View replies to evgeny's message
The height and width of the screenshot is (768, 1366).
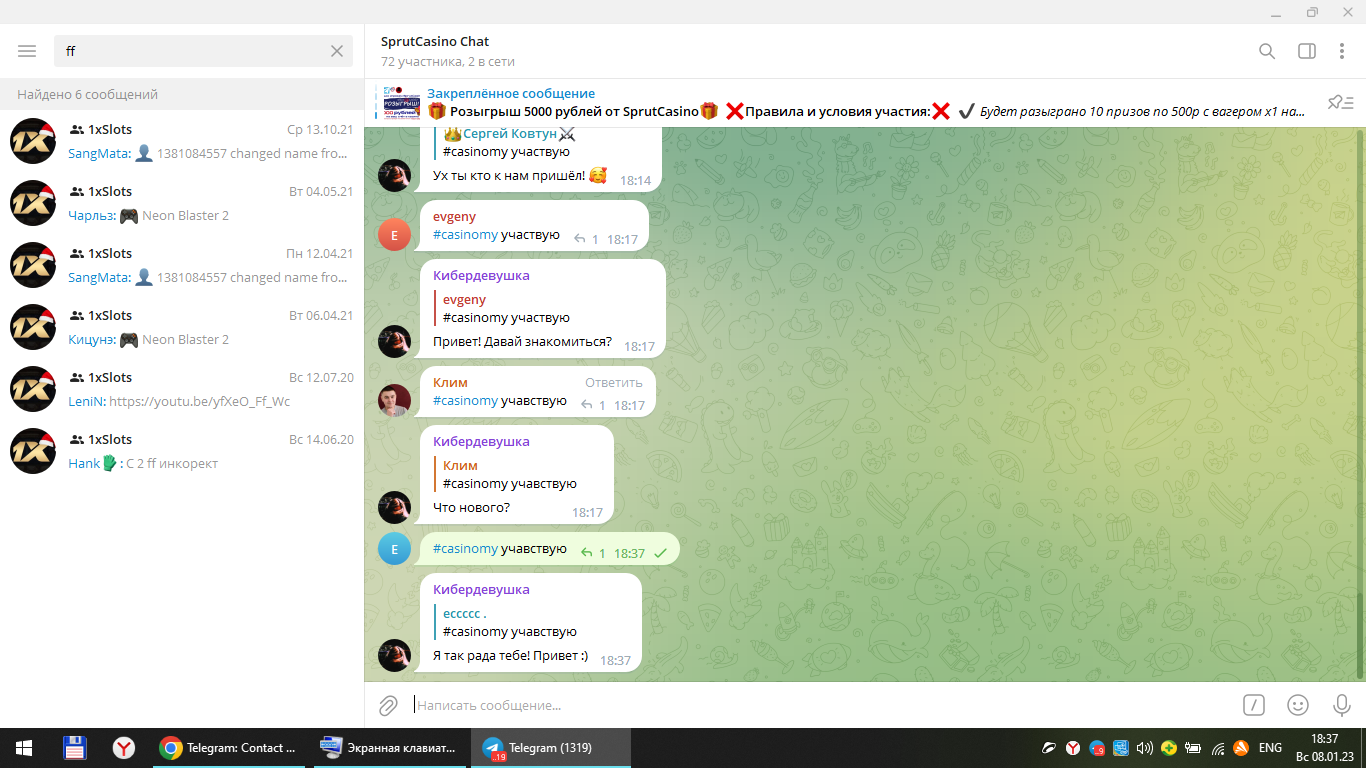586,239
